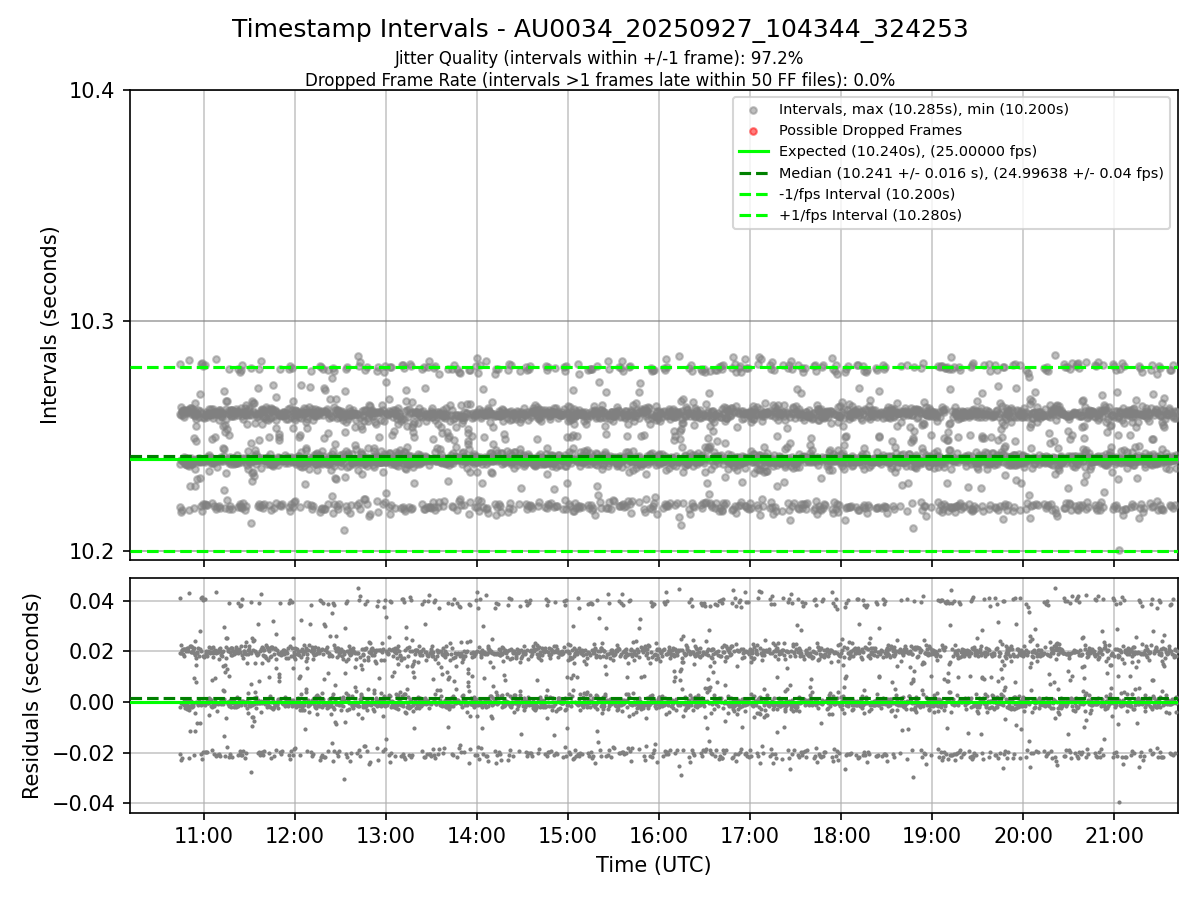Click the red dot marker for Possible Dropped Frames
Image resolution: width=1200 pixels, height=900 pixels.
[x=754, y=131]
